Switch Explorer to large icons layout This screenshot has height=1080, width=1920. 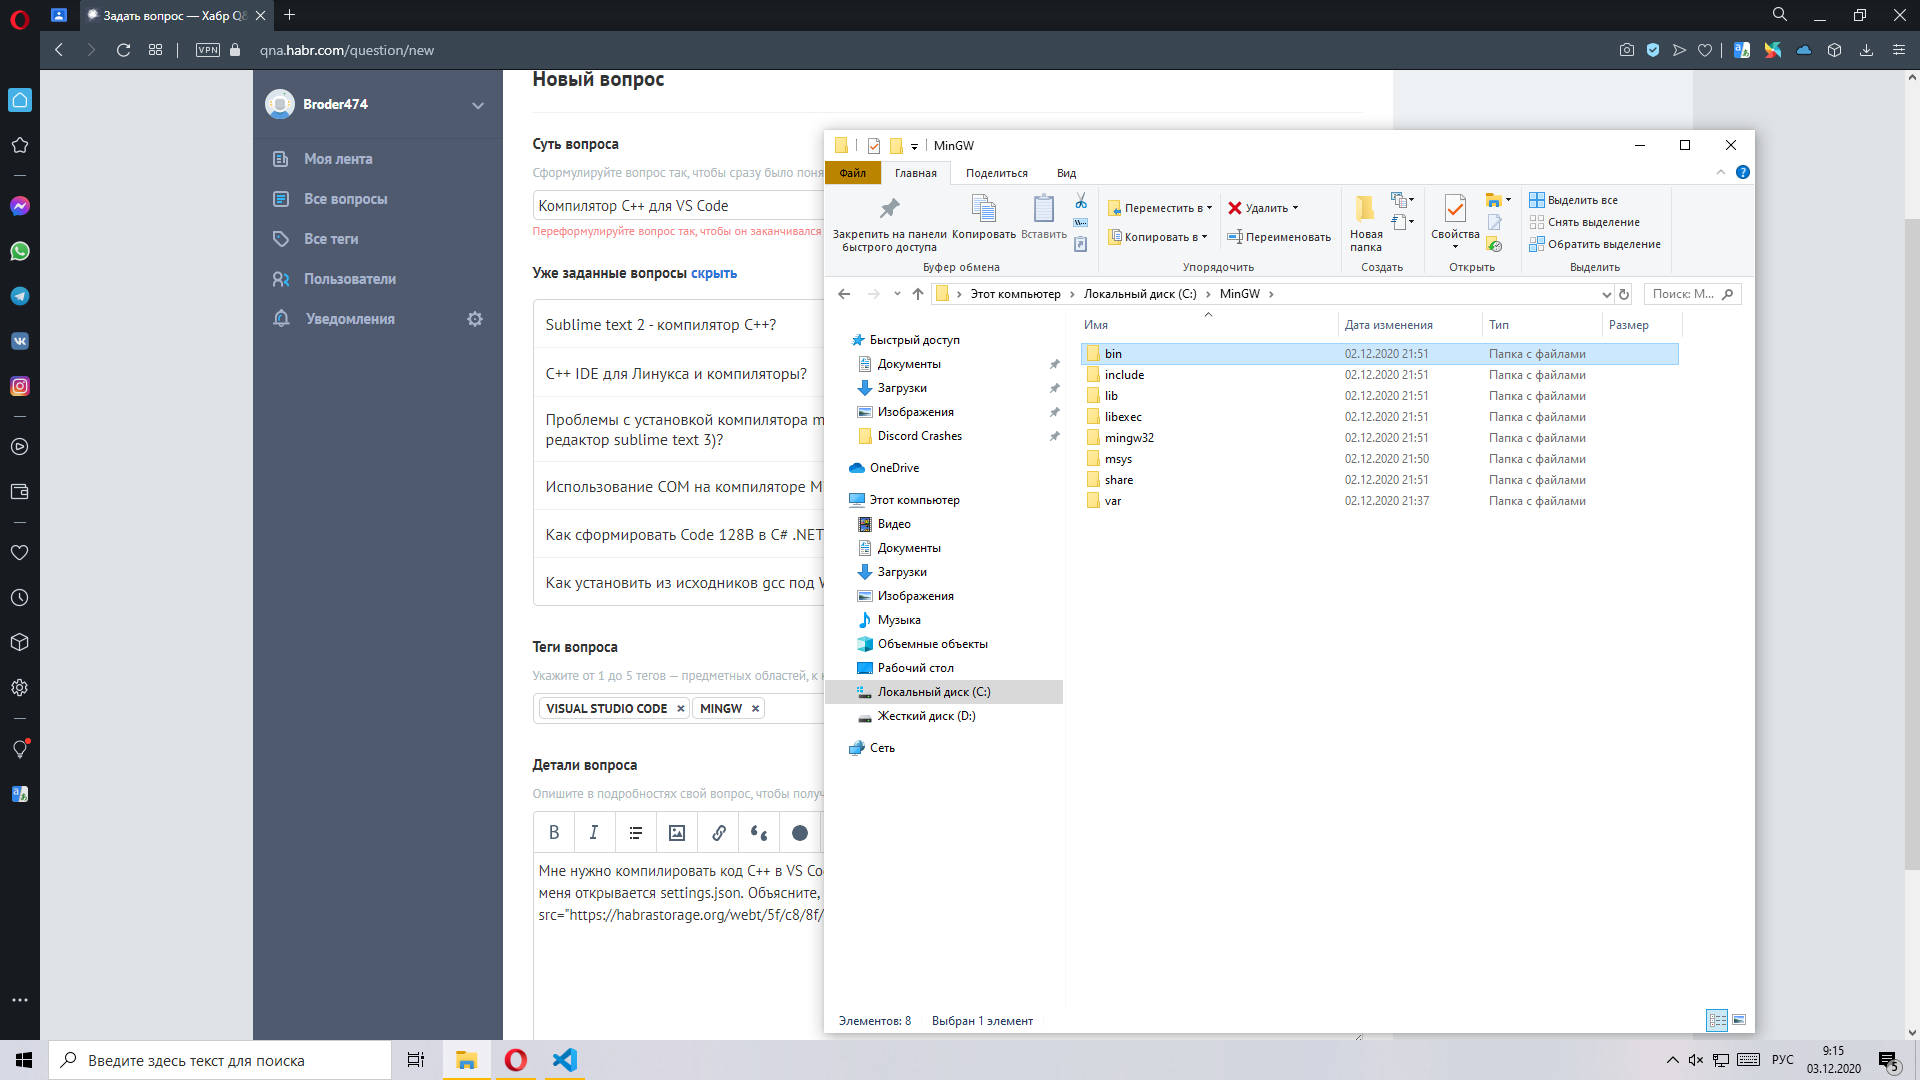pos(1739,1020)
